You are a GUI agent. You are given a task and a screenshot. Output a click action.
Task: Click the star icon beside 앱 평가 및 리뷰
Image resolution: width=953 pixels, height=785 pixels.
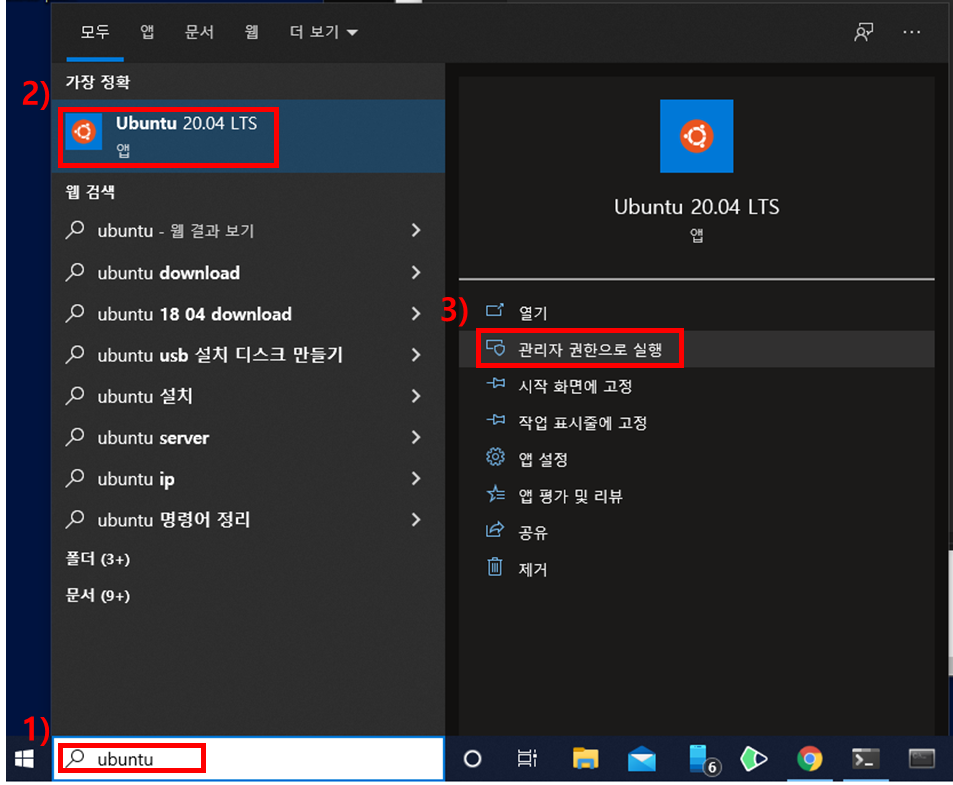495,494
